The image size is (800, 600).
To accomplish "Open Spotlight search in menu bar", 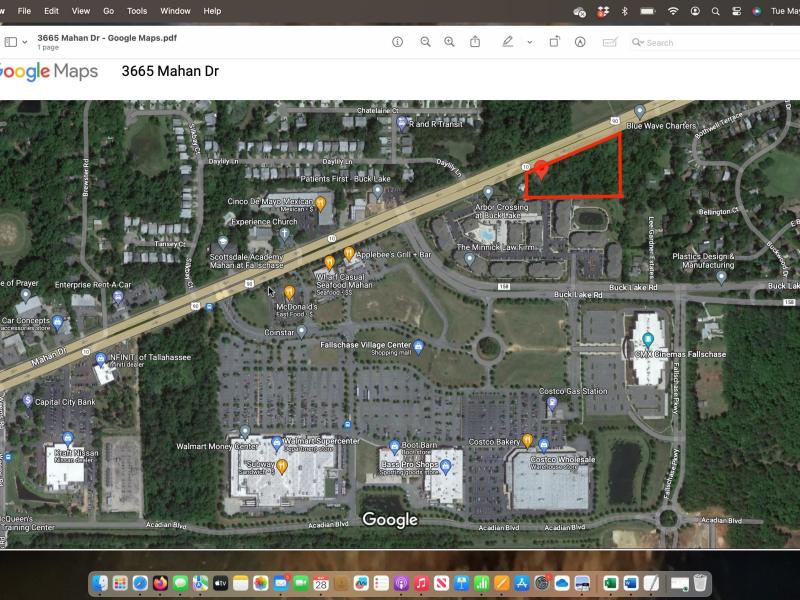I will 715,11.
